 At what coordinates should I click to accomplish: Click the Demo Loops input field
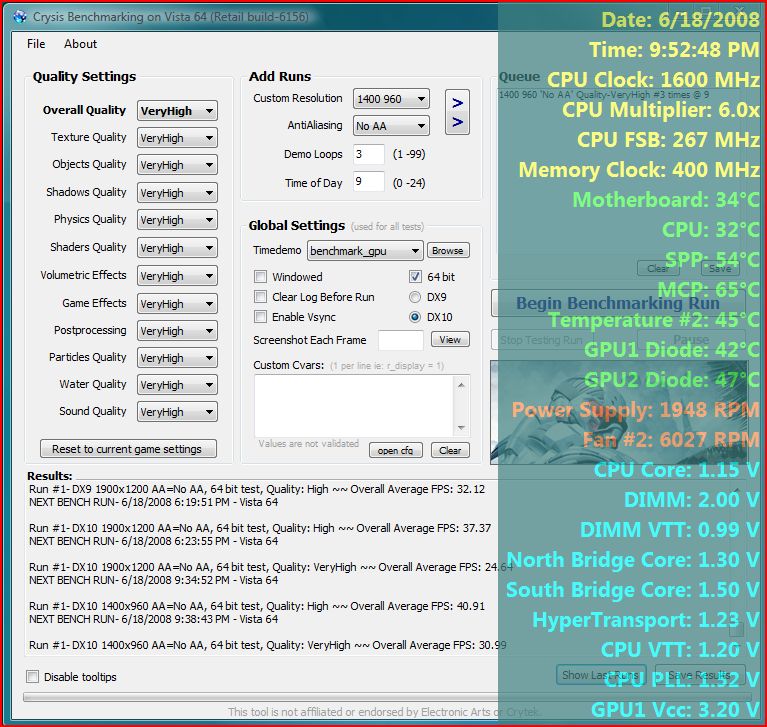(369, 154)
